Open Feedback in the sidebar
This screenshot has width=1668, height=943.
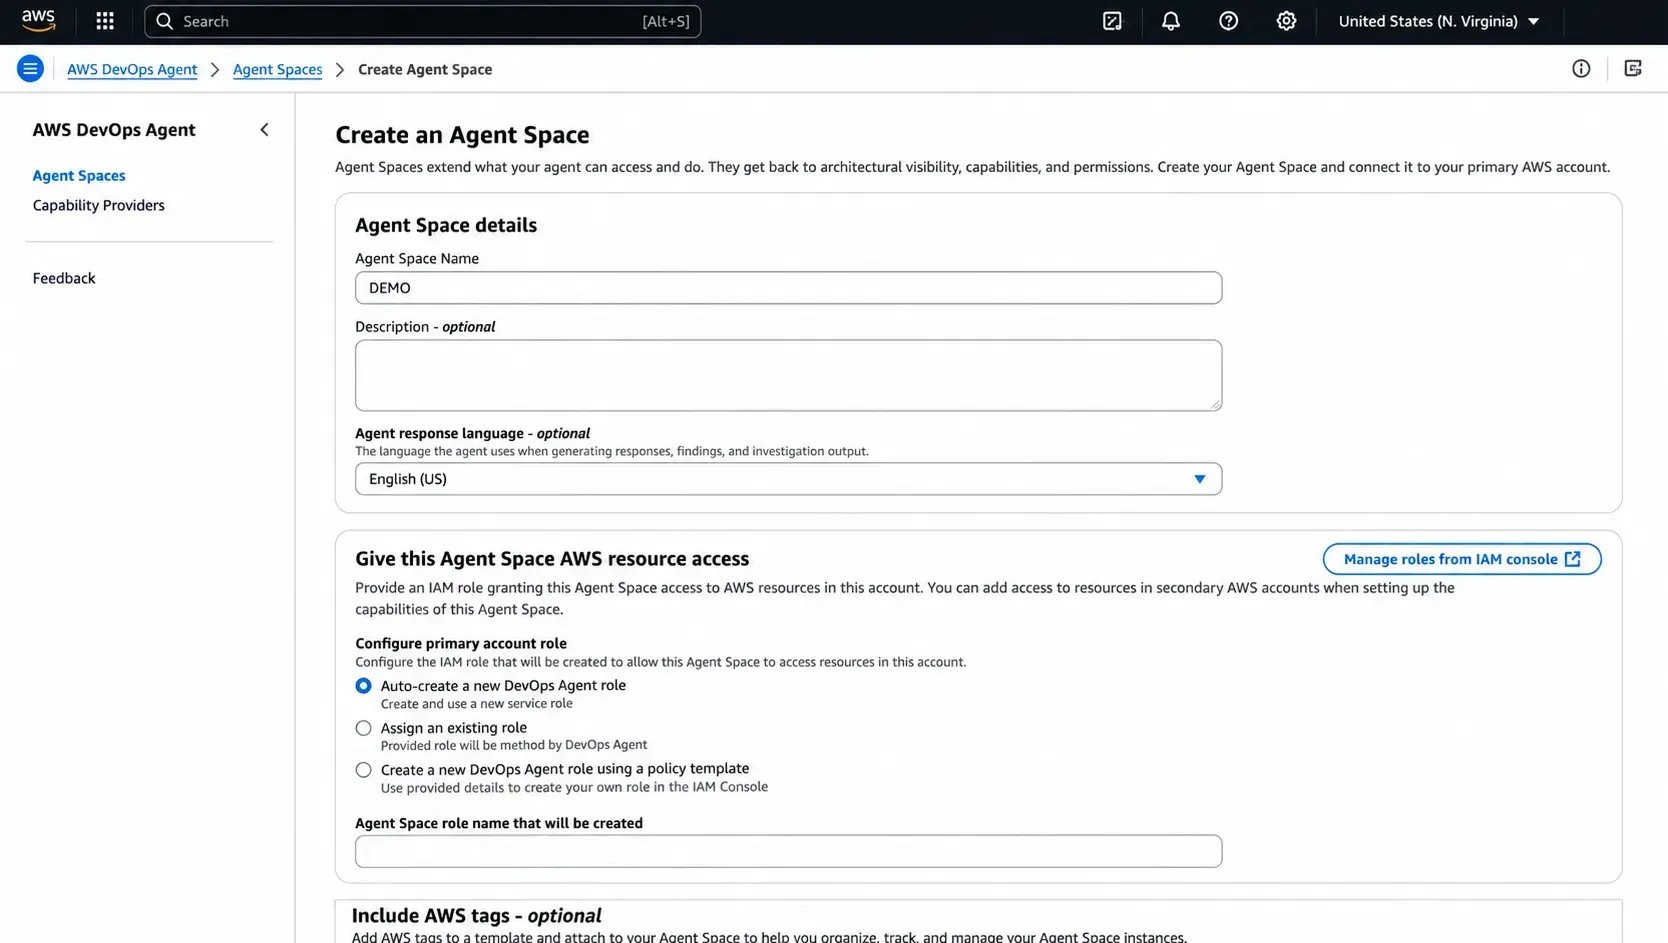pos(64,278)
